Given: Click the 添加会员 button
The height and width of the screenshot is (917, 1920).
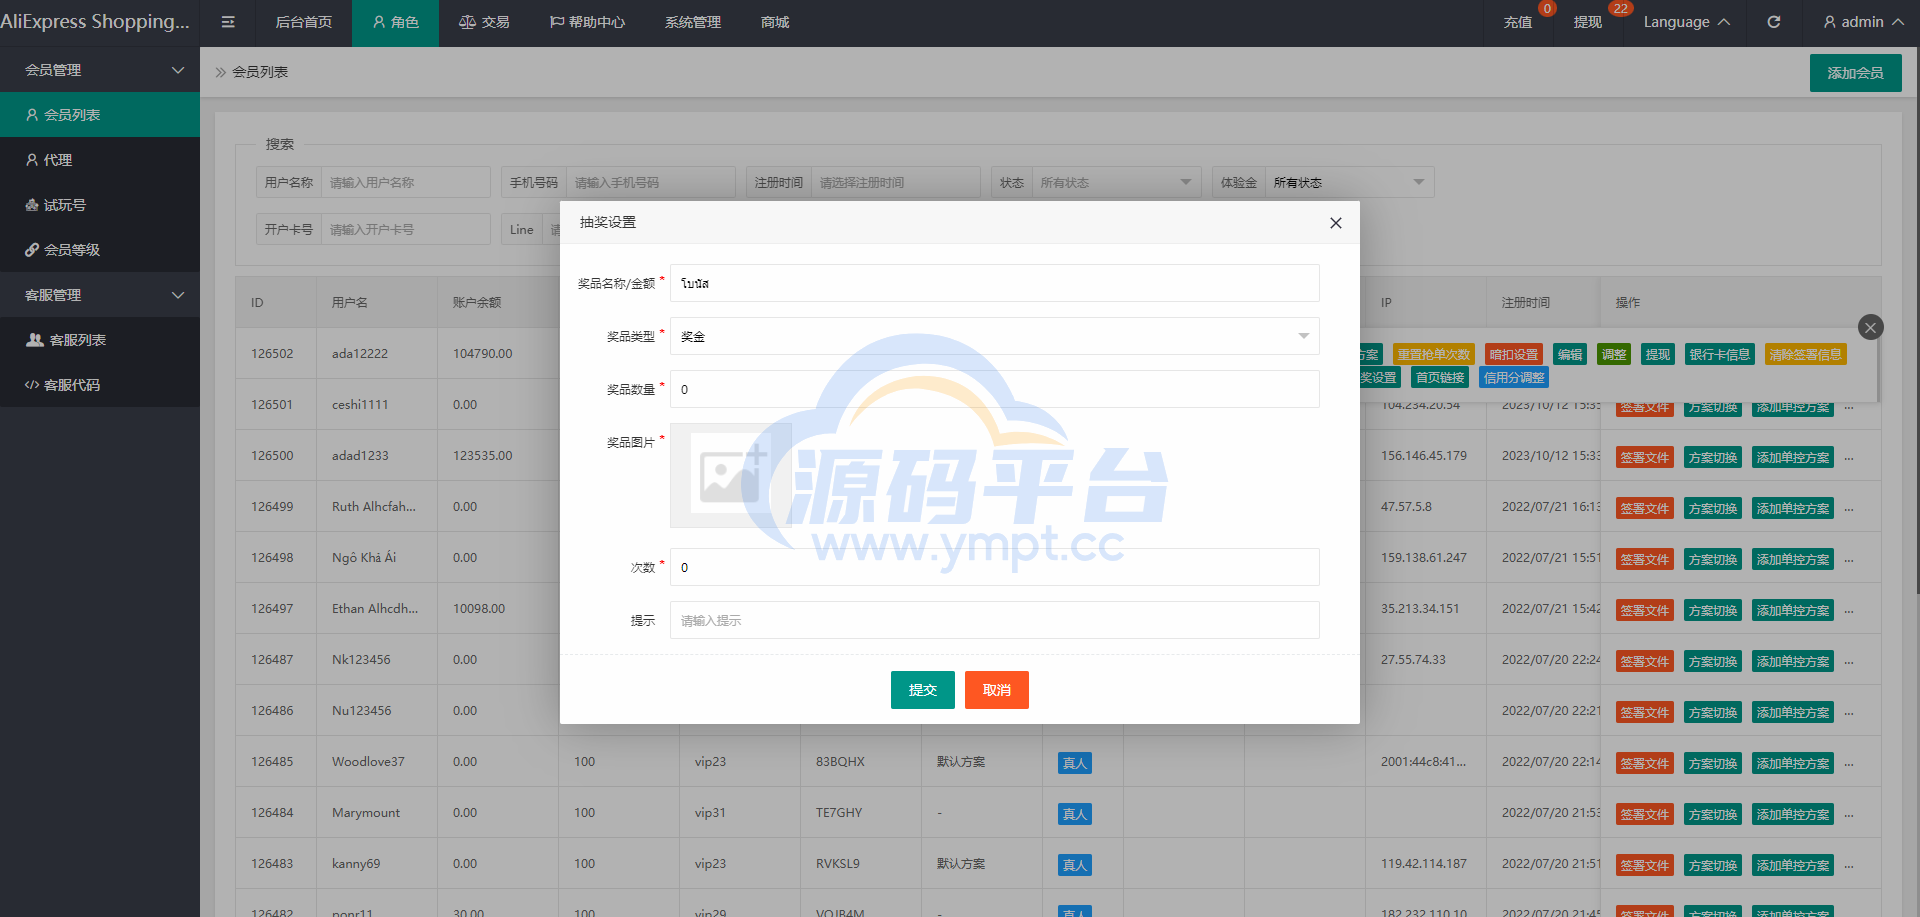Looking at the screenshot, I should tap(1855, 73).
